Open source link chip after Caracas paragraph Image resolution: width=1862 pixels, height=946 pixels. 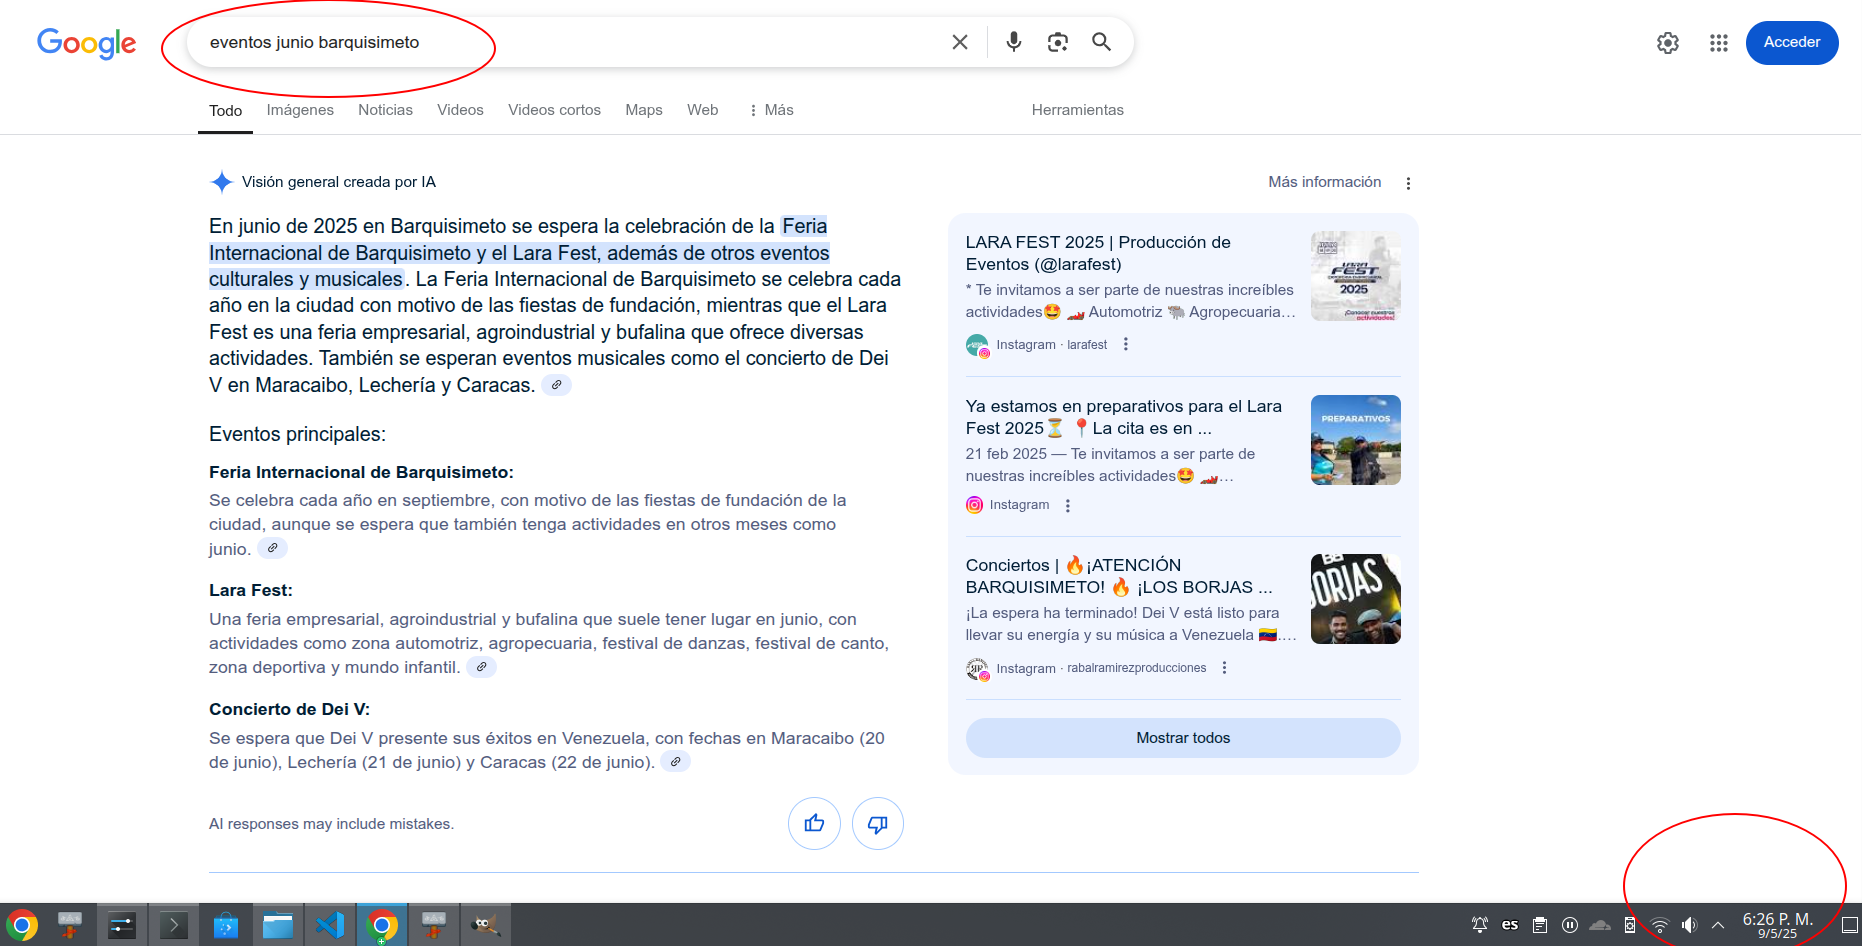[x=556, y=385]
